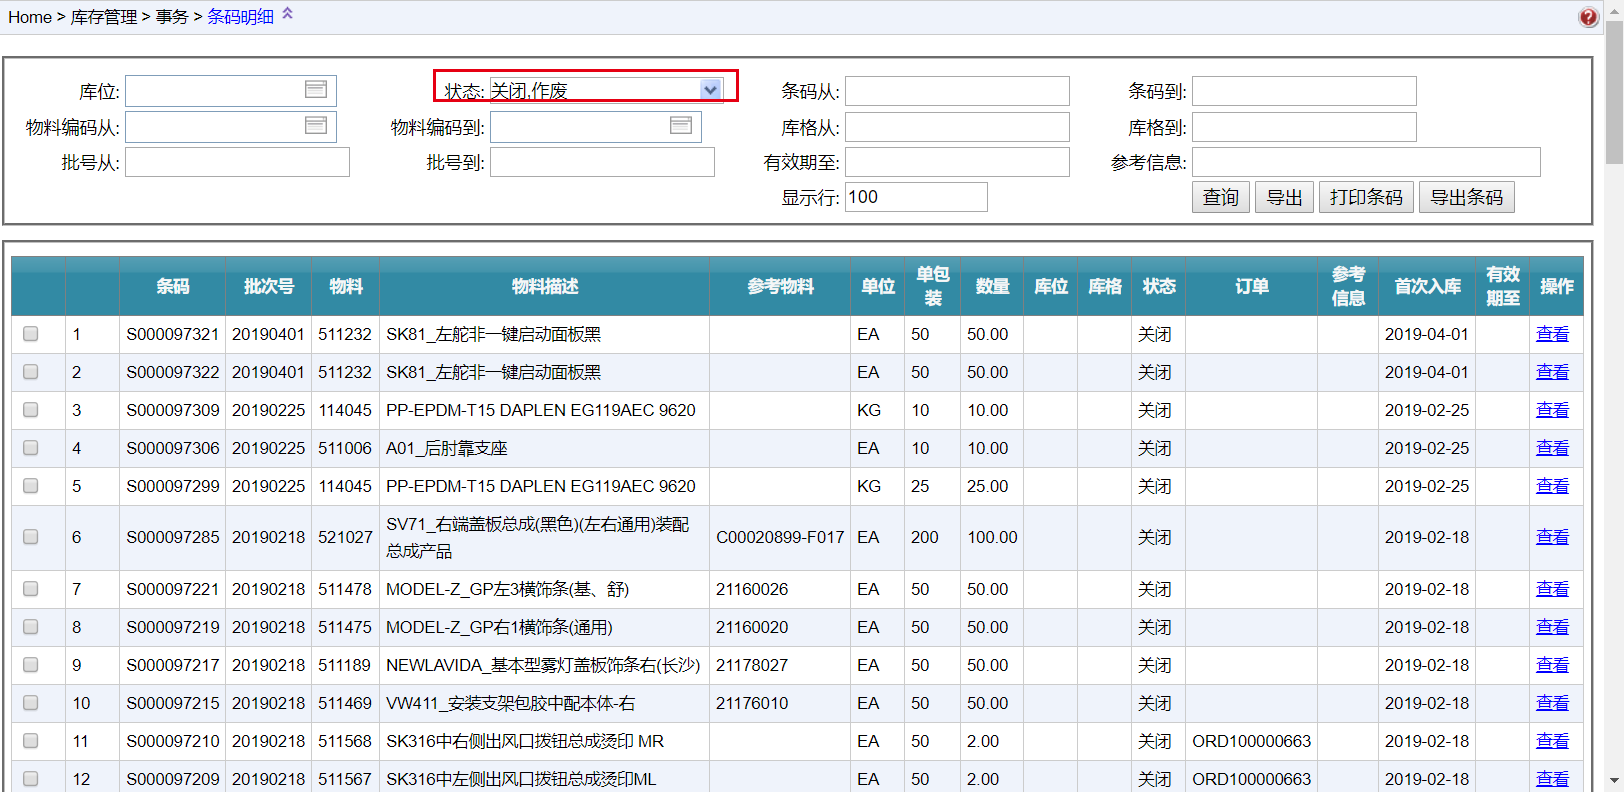The image size is (1624, 796).
Task: Collapse the breadcrumb double-arrow icon
Action: tap(288, 14)
